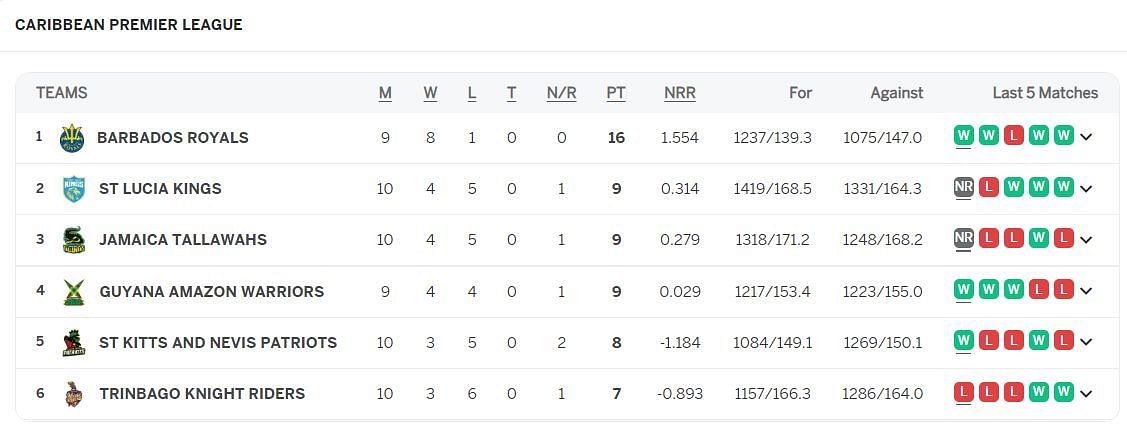
Task: Sort by the NRR column header
Action: pos(679,93)
